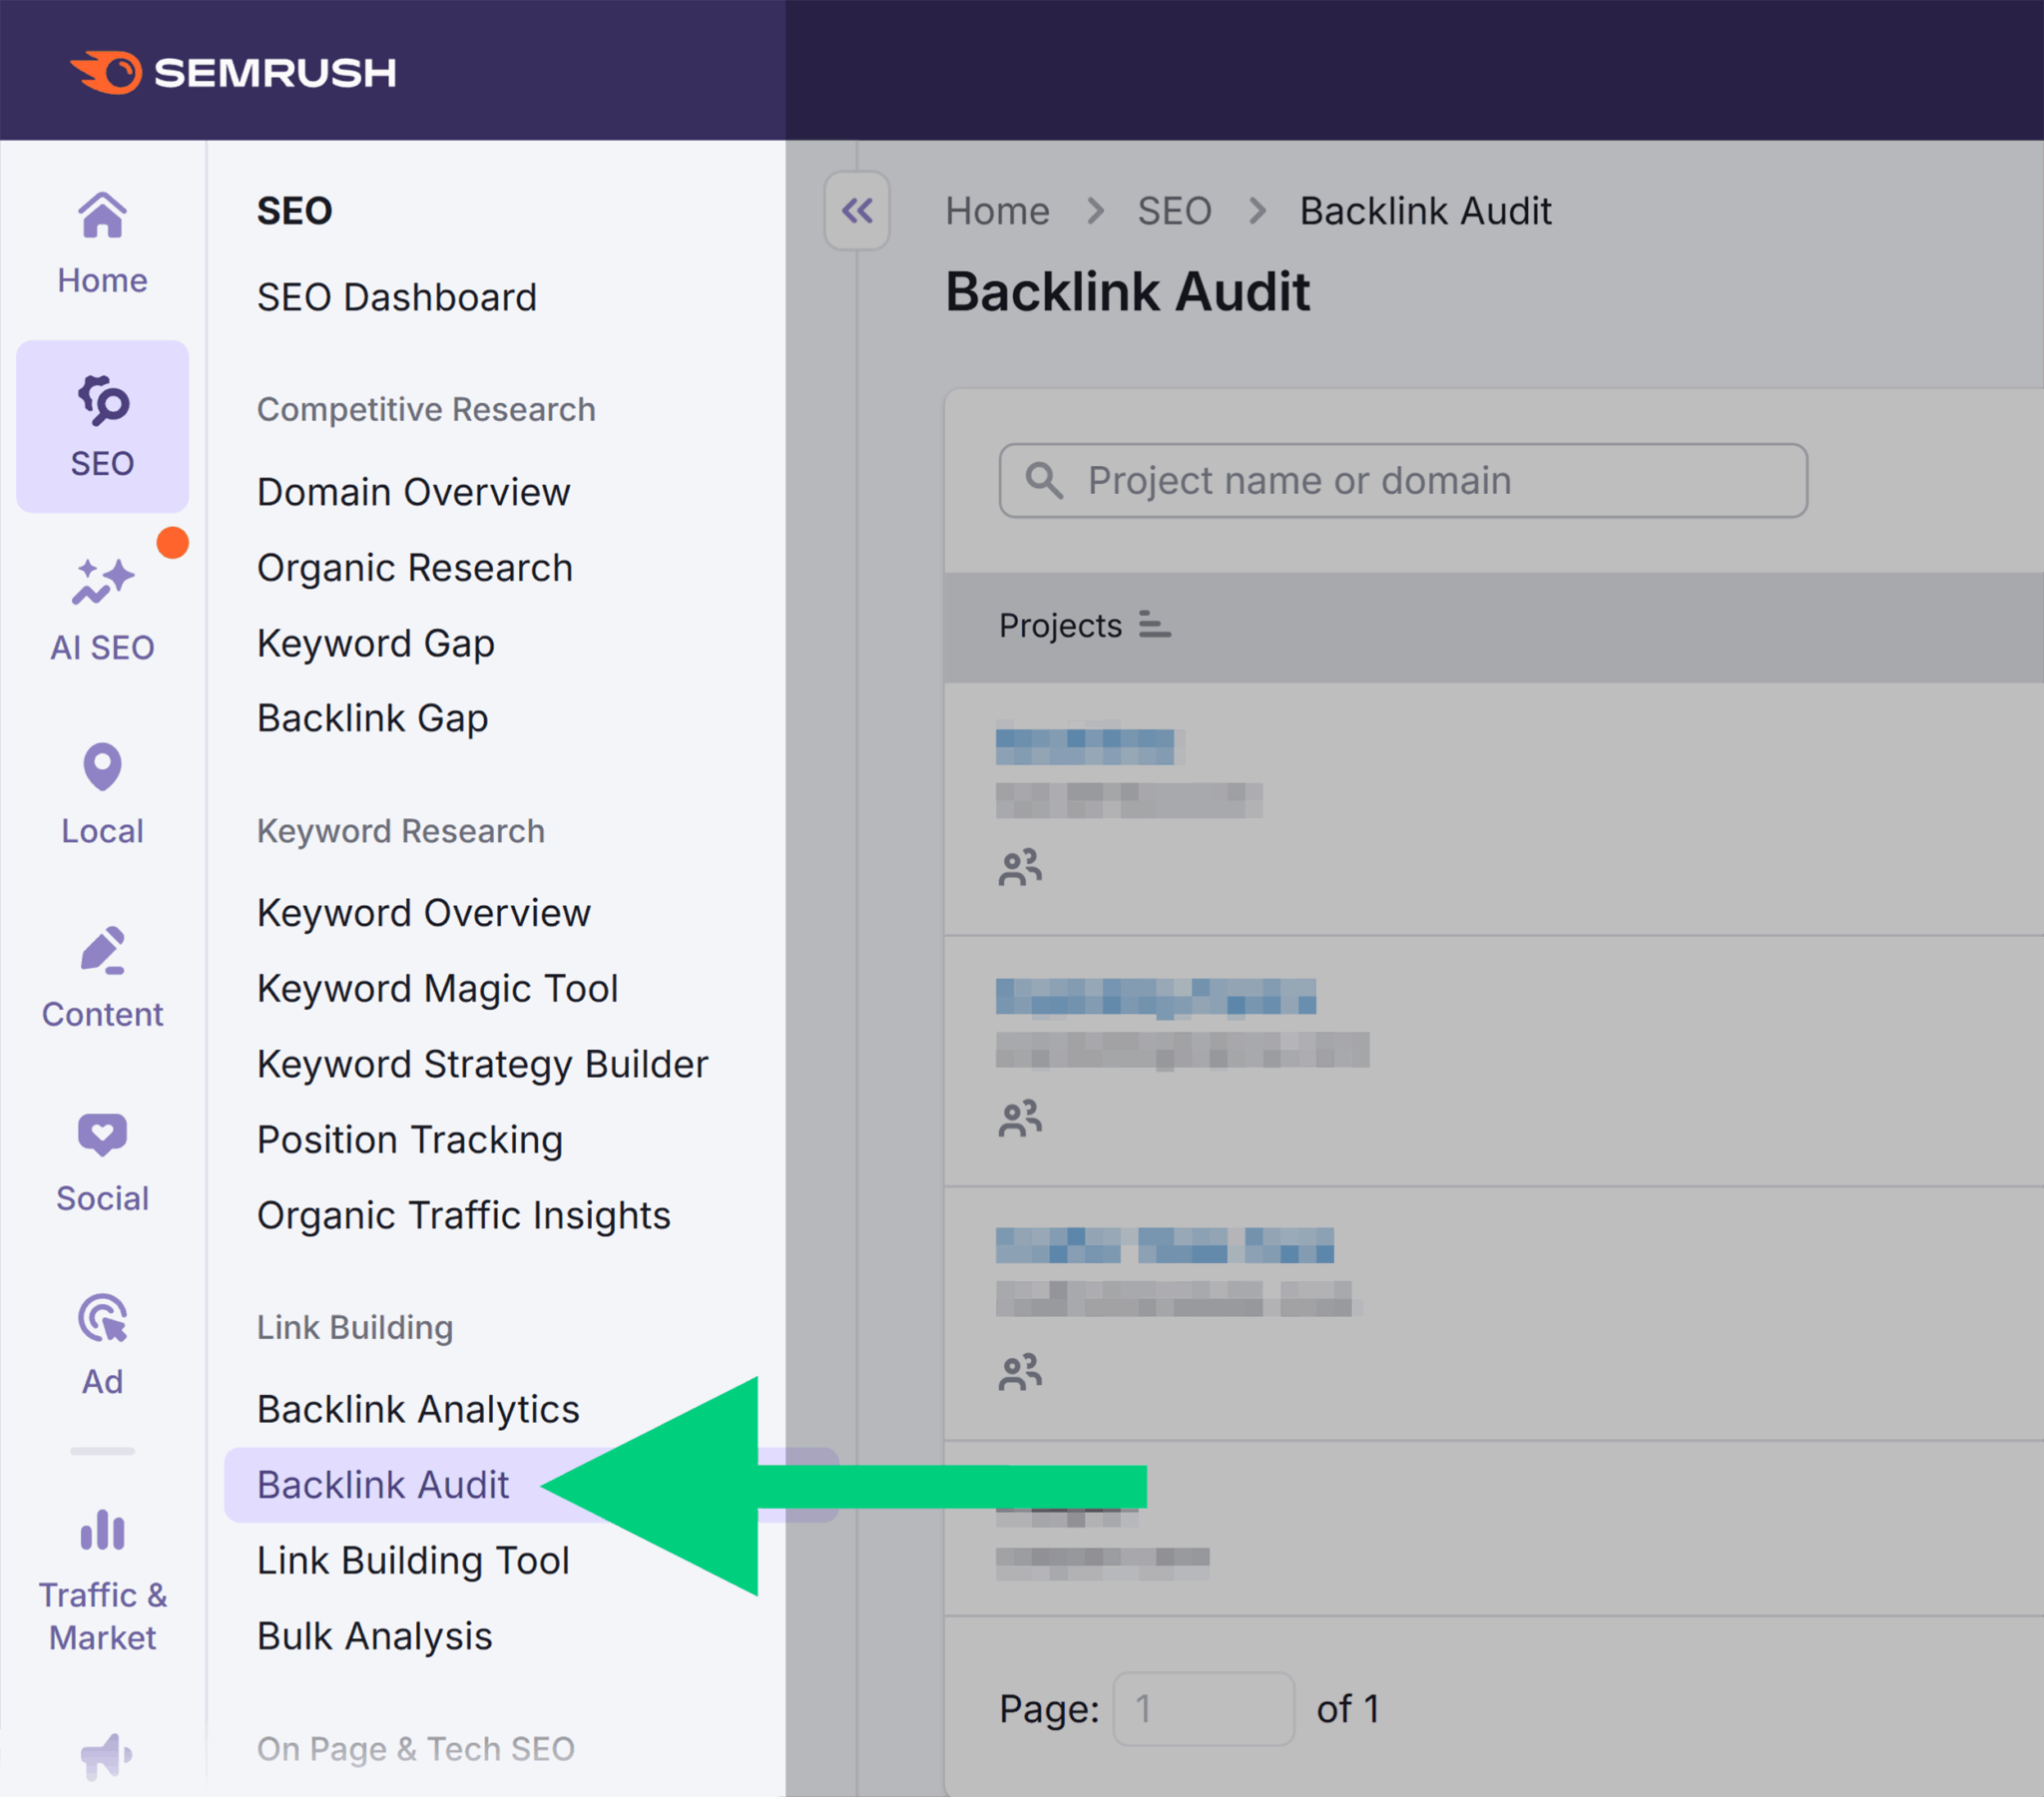The height and width of the screenshot is (1797, 2044).
Task: Expand the breadcrumb SEO level
Action: [1175, 211]
